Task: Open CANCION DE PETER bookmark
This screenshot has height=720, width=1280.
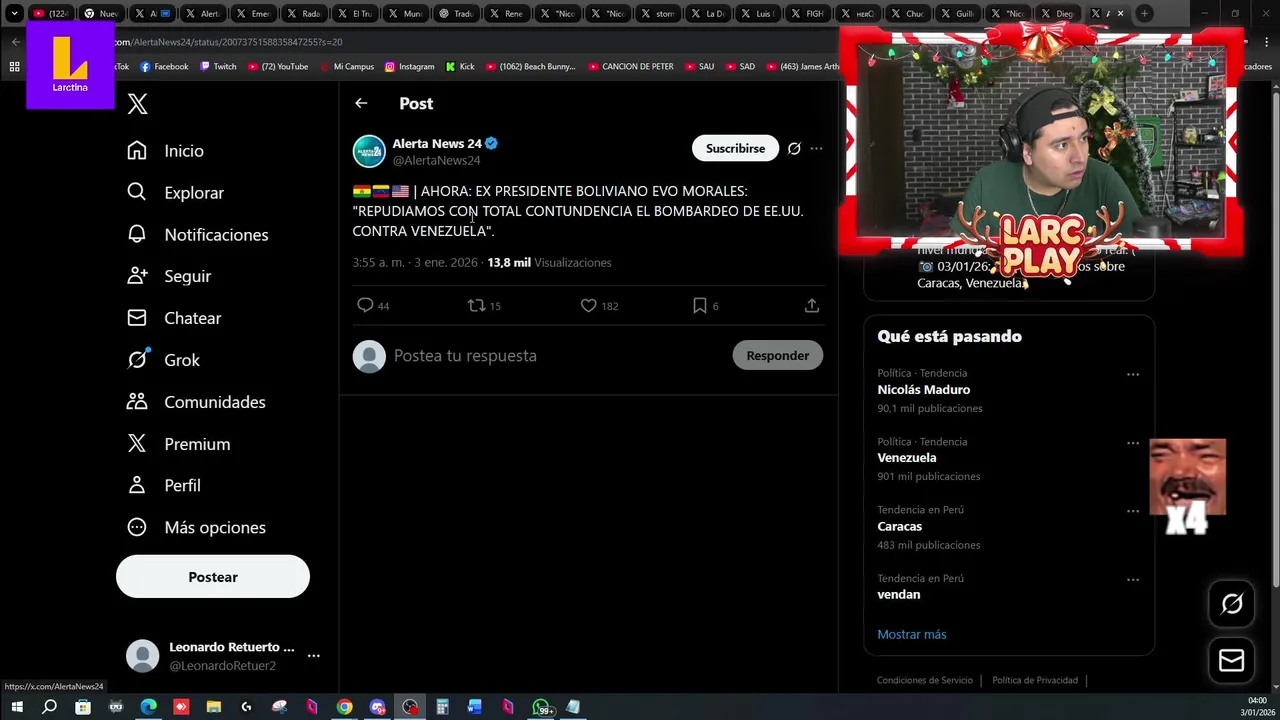Action: point(630,66)
